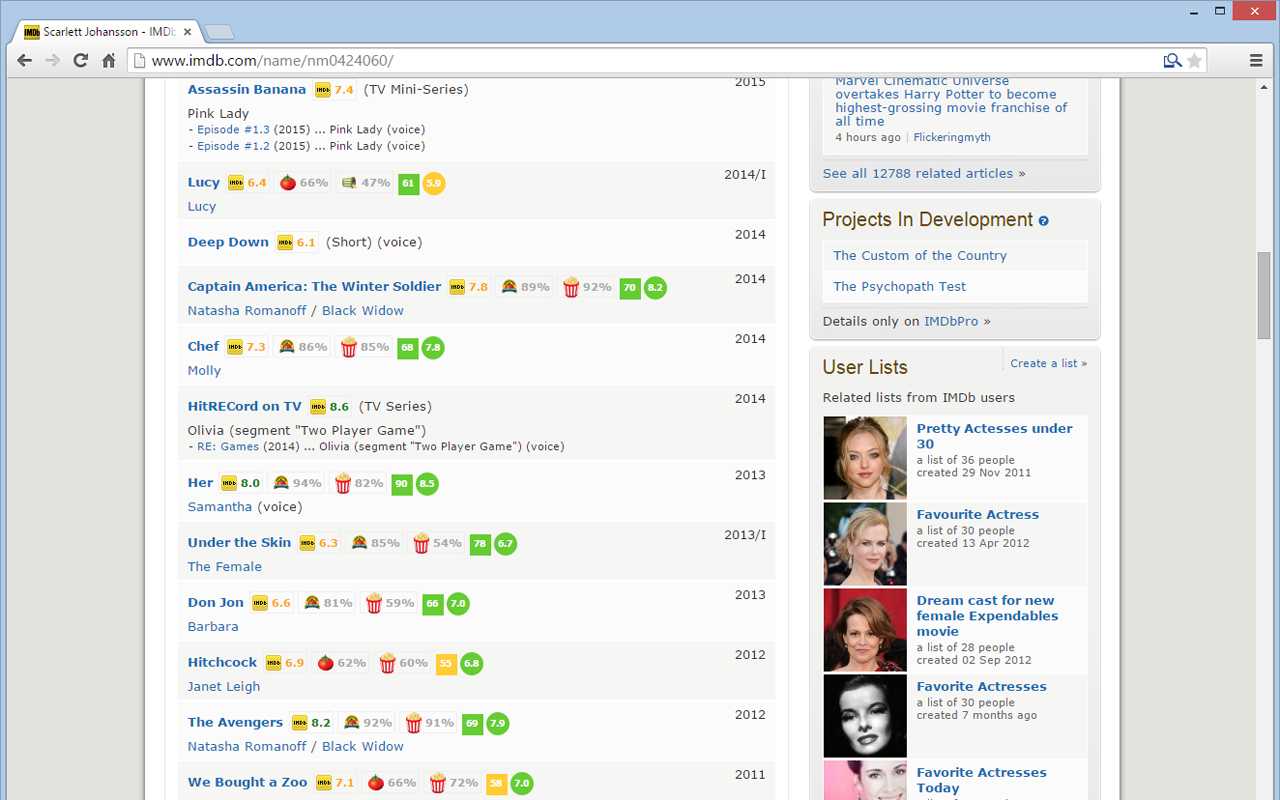Open The Psychopath Test project

click(900, 286)
